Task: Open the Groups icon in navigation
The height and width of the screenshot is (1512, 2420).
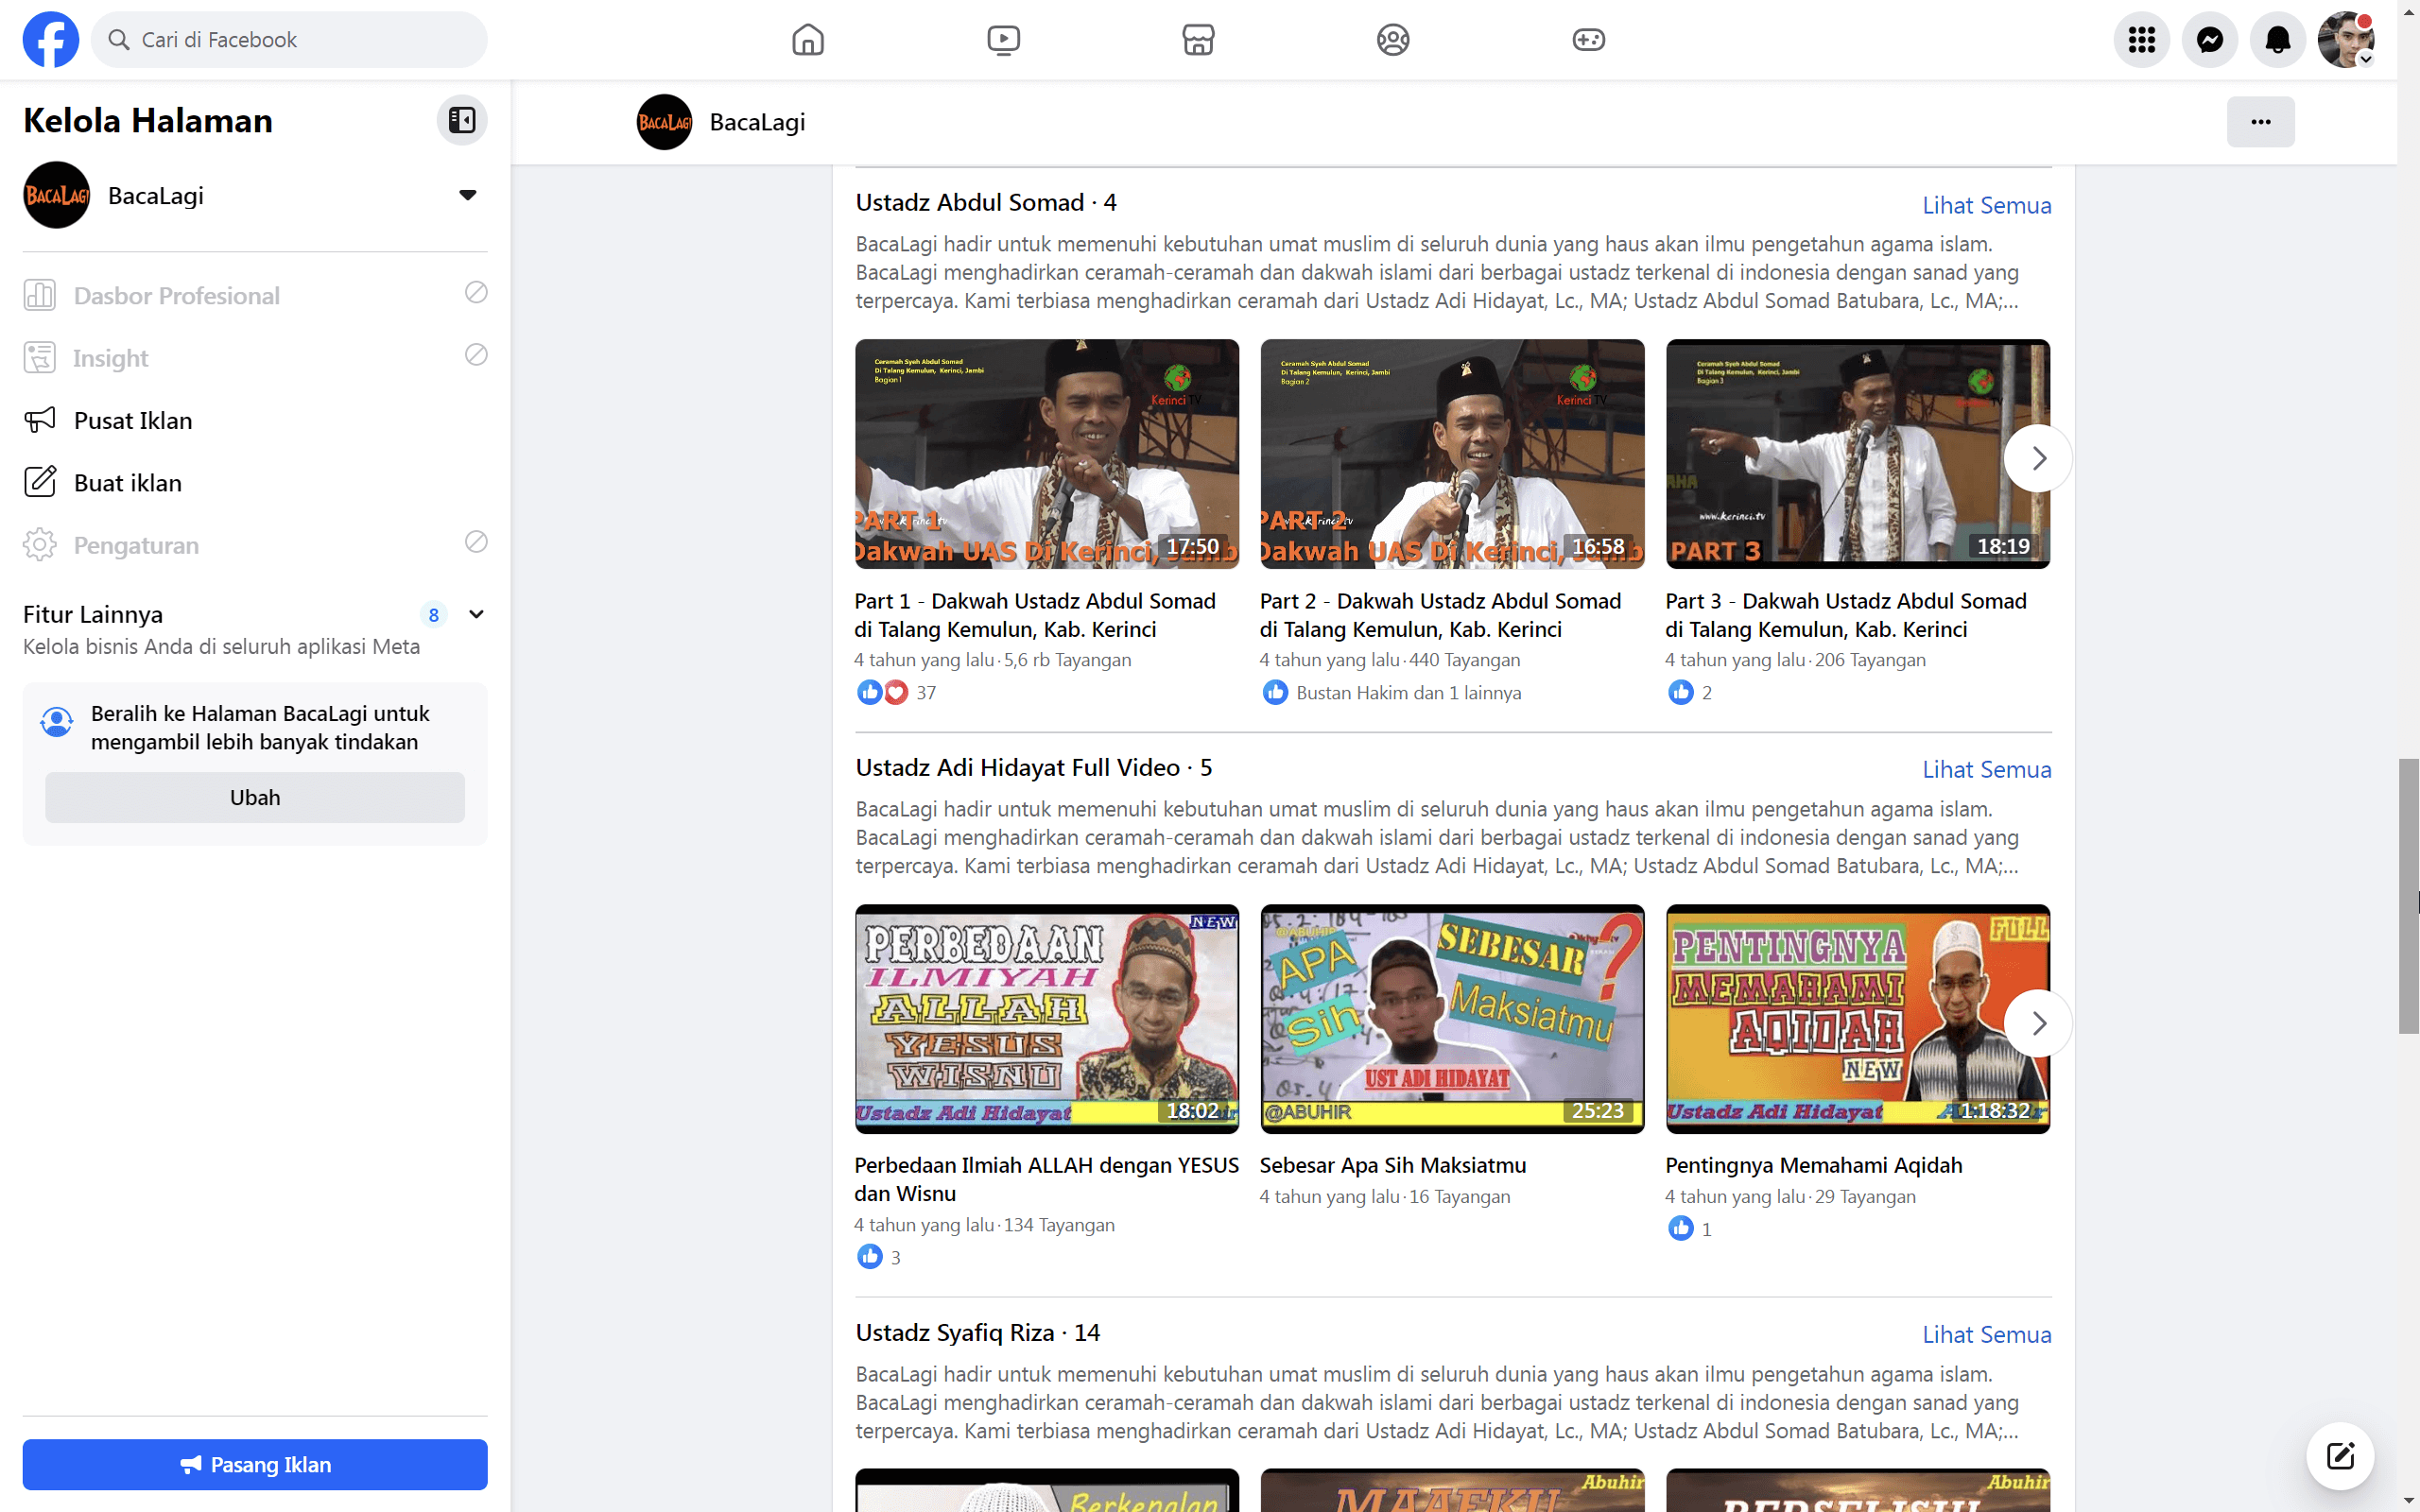Action: (1392, 40)
